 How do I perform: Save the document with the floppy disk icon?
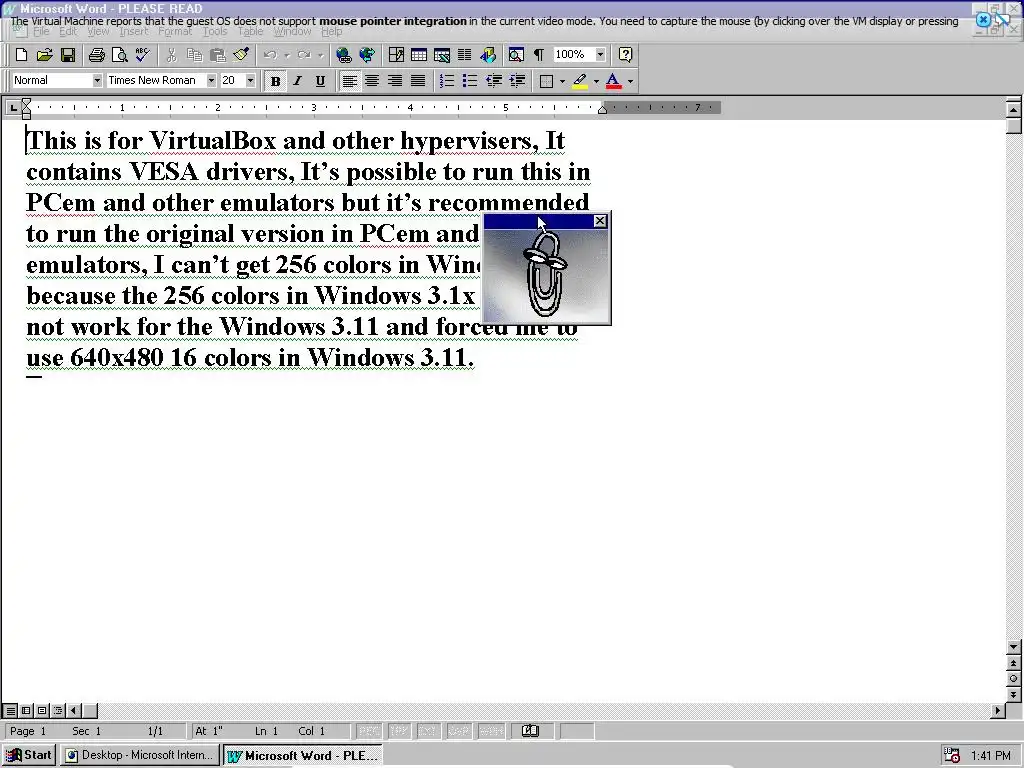coord(68,55)
